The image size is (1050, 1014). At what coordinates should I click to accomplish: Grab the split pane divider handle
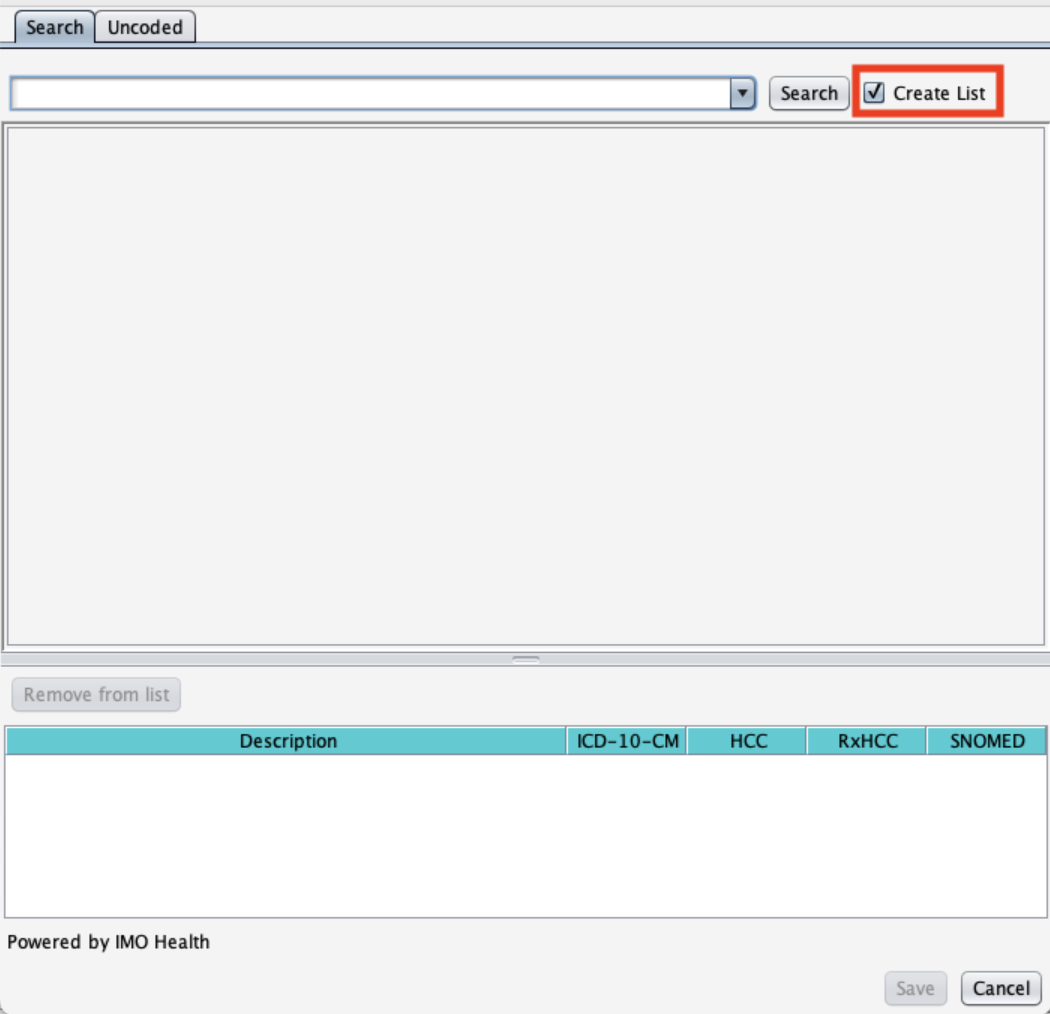(526, 659)
